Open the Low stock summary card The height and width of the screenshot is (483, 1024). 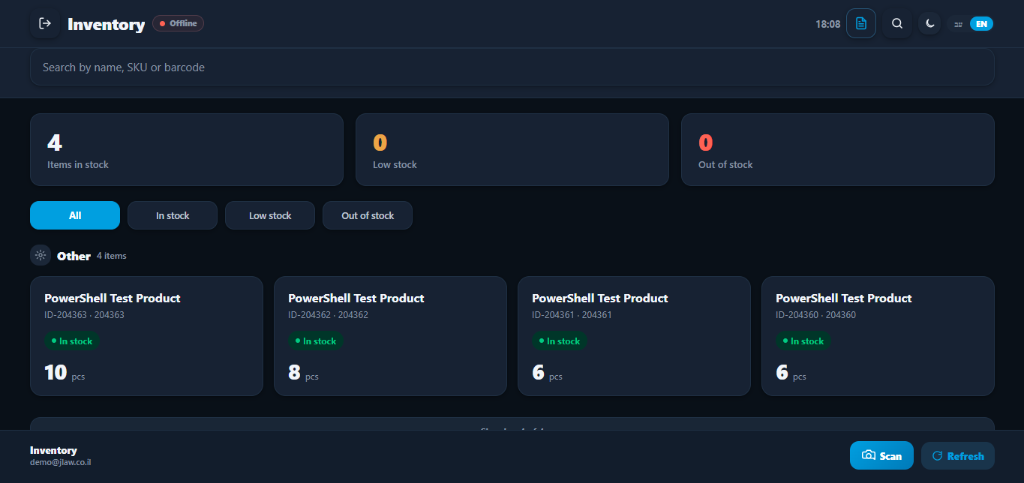coord(512,149)
